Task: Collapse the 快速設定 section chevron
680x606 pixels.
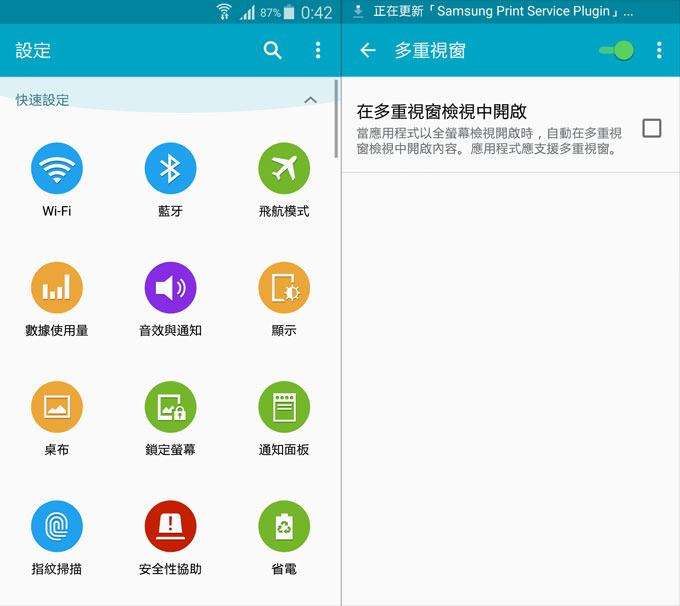Action: [x=310, y=100]
